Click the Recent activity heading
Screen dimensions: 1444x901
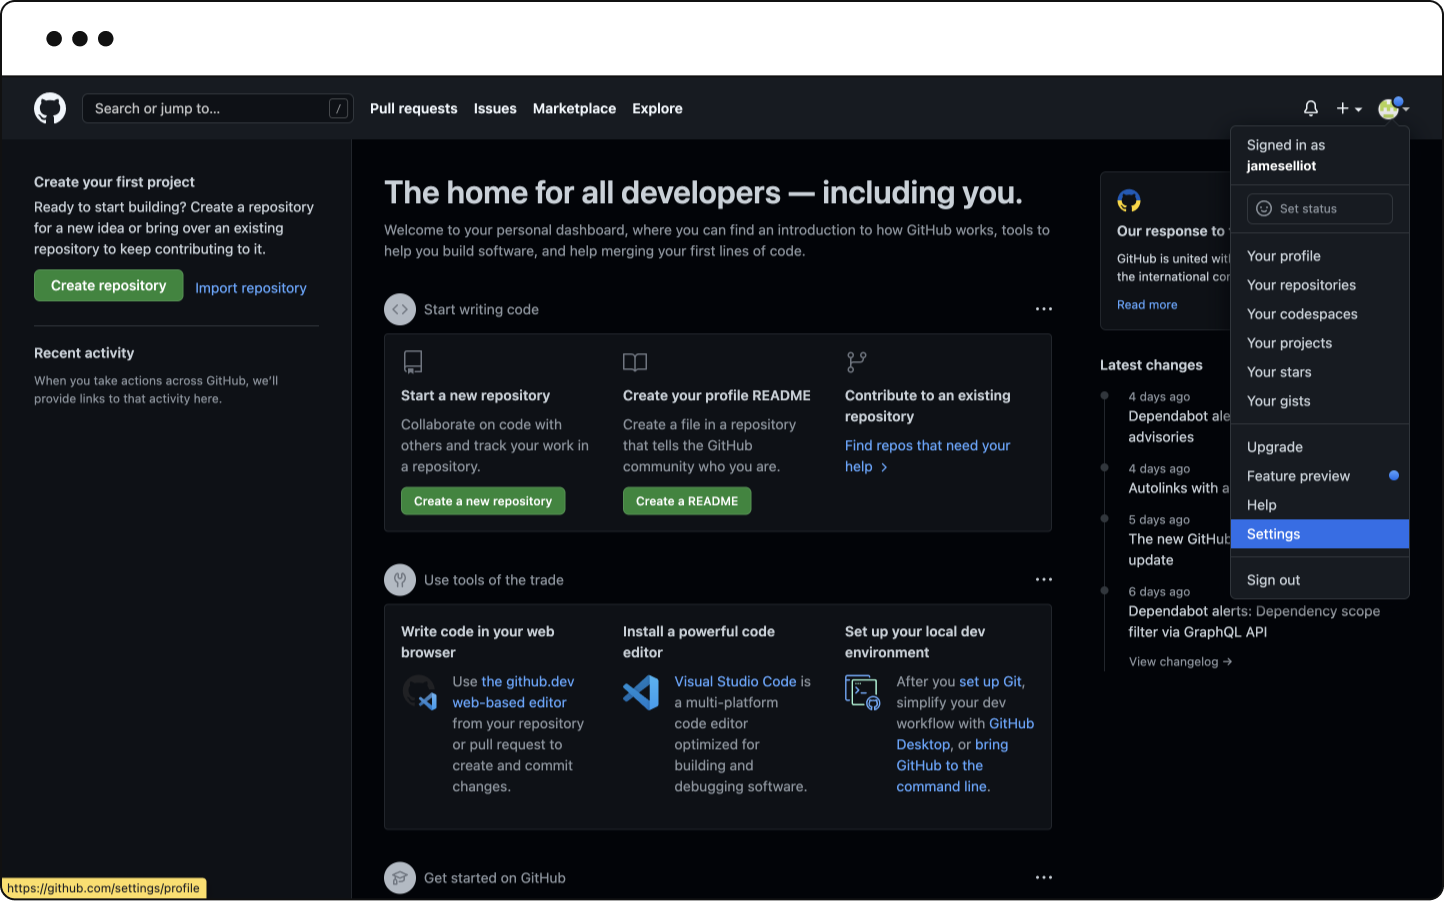coord(84,353)
